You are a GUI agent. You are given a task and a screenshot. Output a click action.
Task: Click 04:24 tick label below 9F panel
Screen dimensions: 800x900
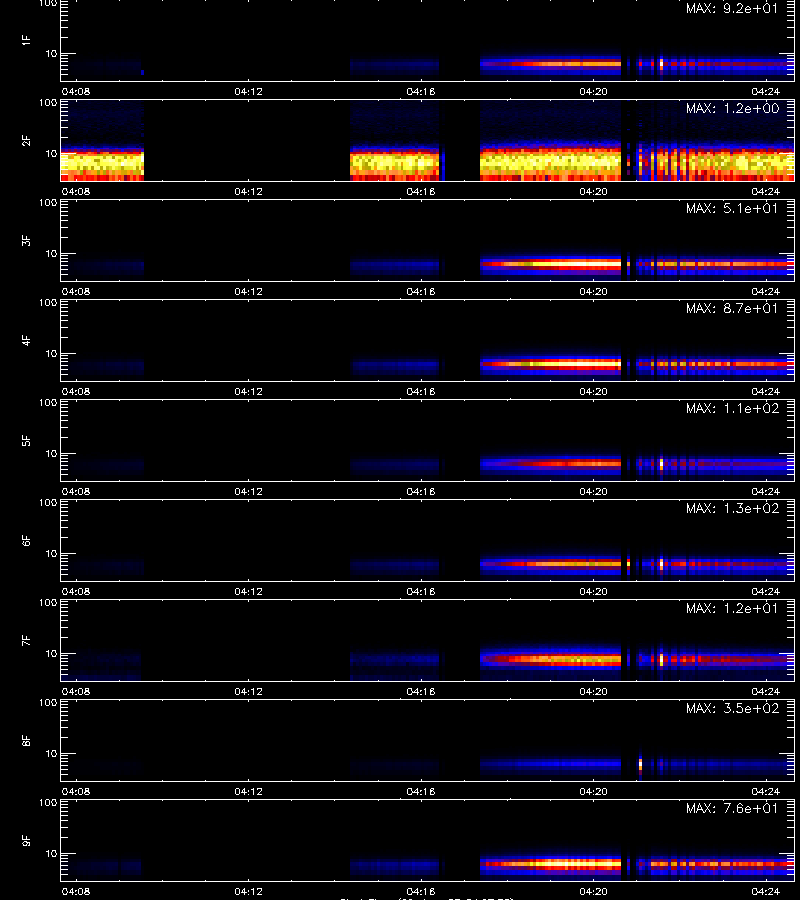pyautogui.click(x=766, y=891)
